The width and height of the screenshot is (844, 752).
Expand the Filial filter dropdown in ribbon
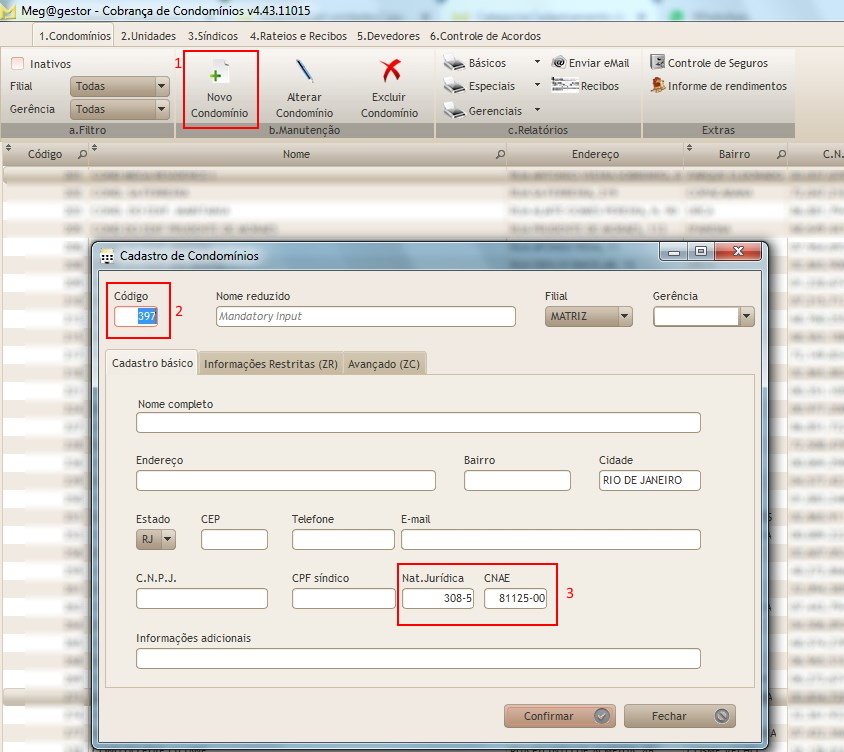pos(162,86)
